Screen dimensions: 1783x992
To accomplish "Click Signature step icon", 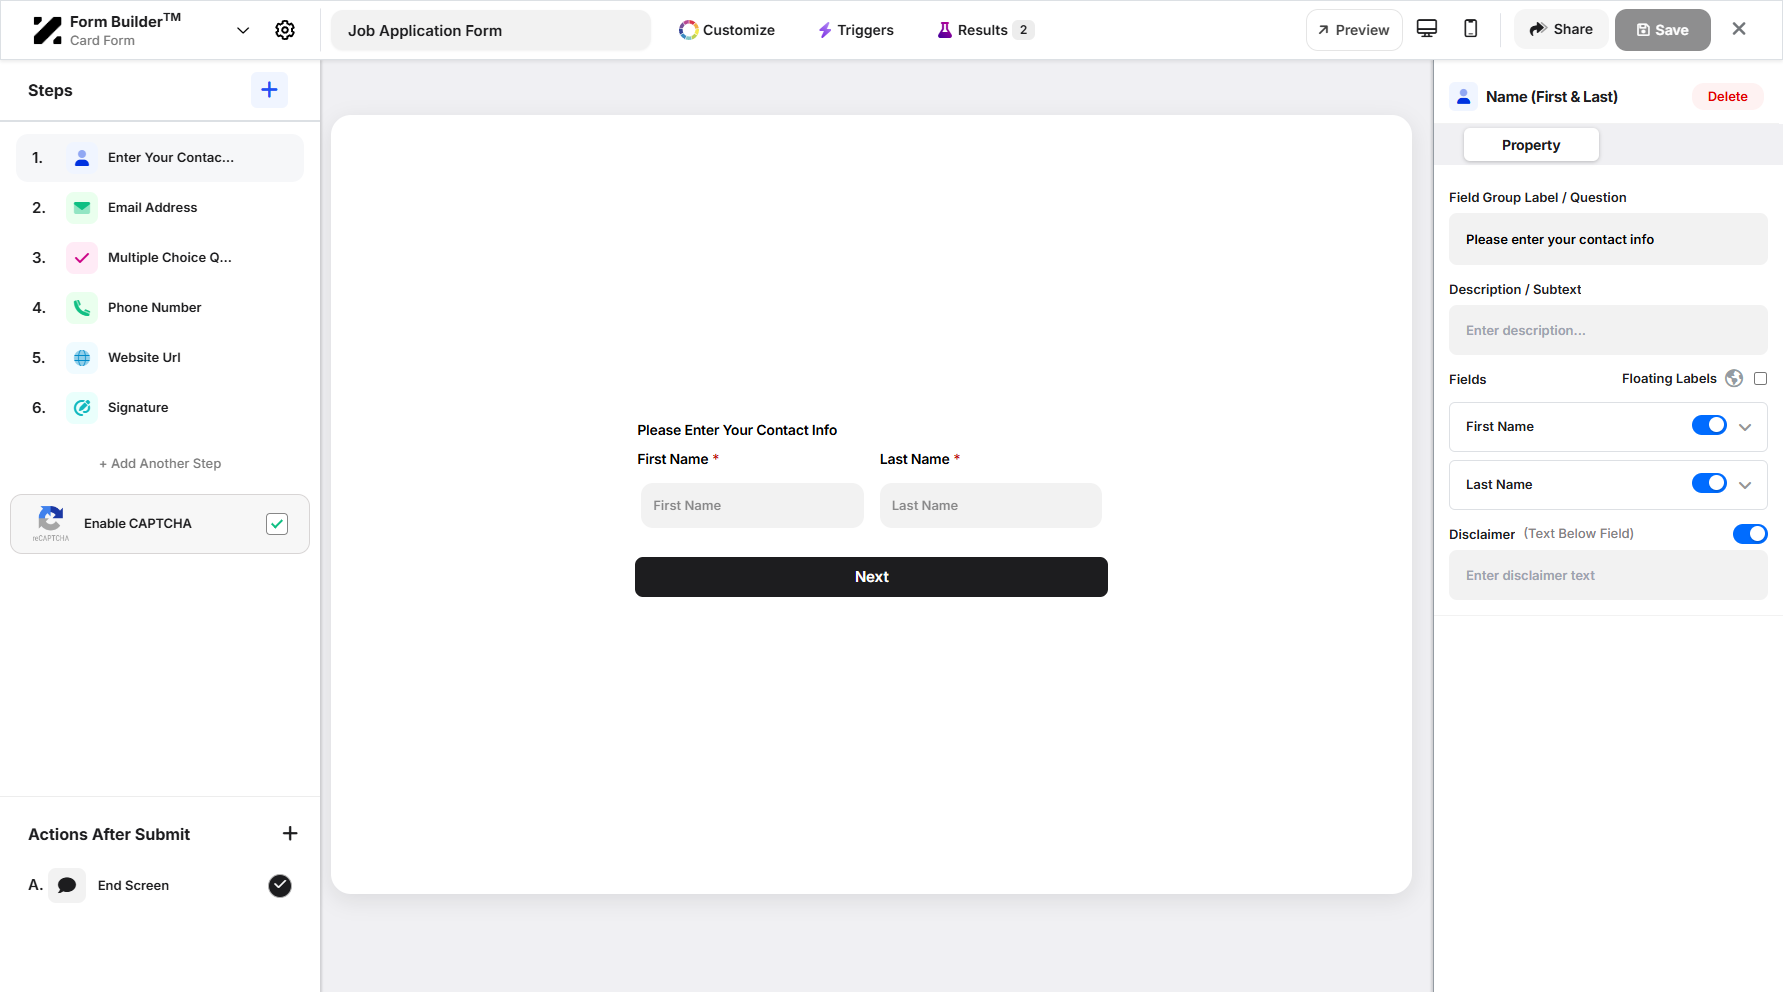I will pos(82,408).
